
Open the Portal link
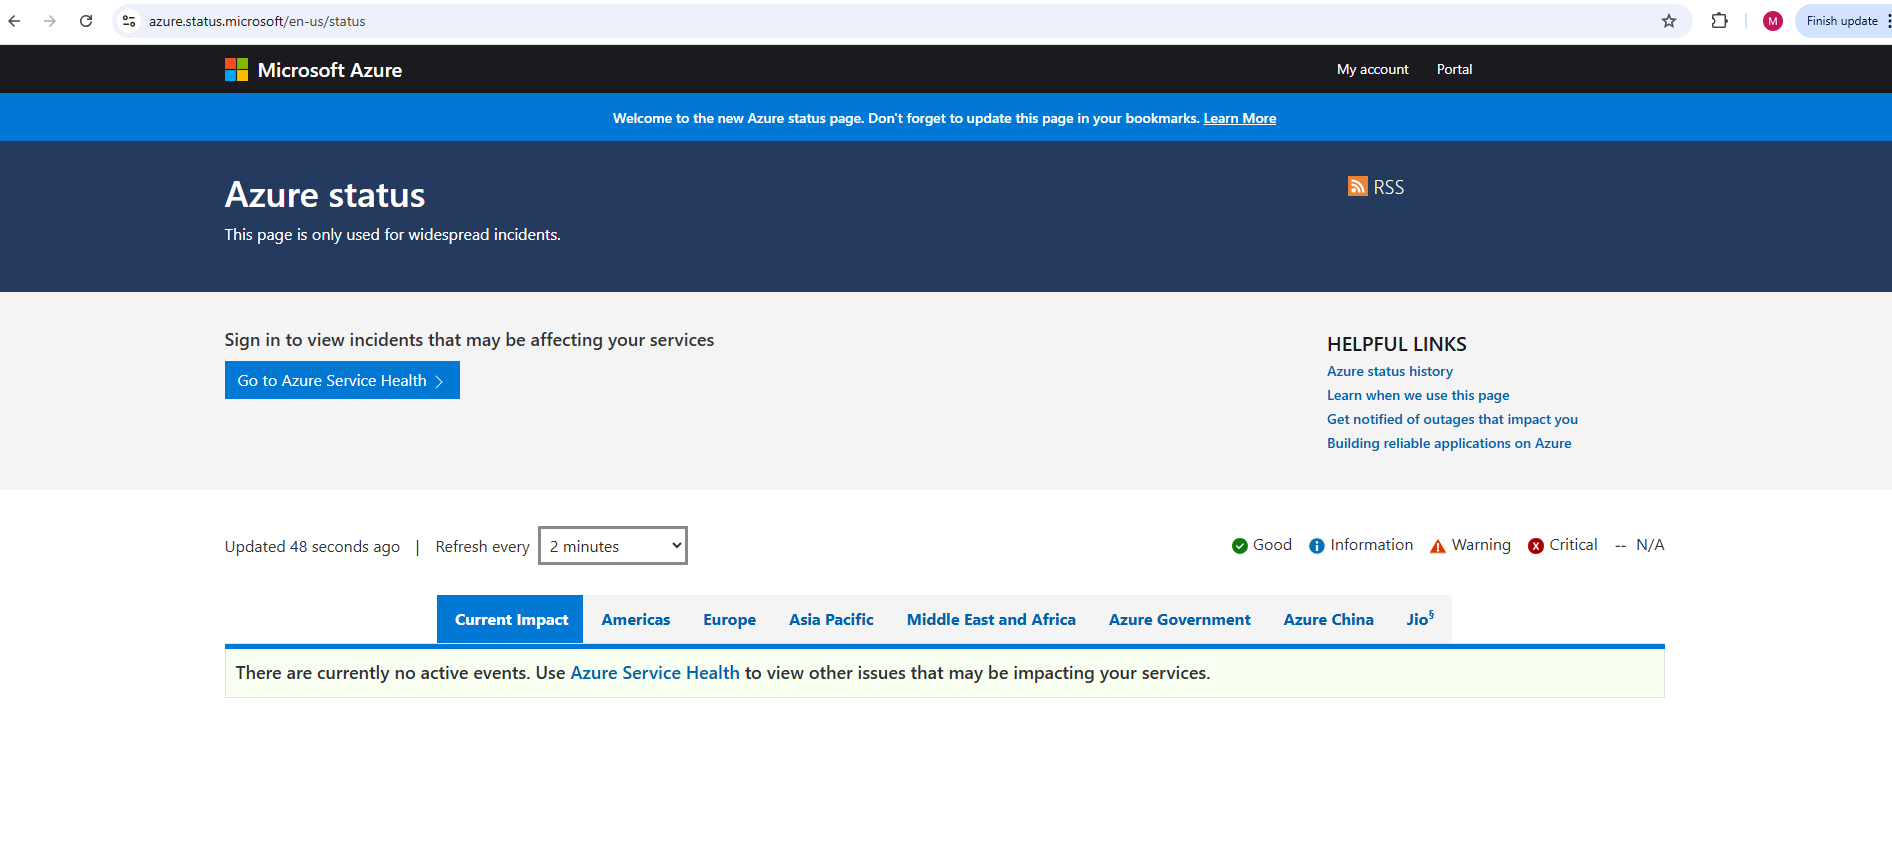click(1454, 69)
